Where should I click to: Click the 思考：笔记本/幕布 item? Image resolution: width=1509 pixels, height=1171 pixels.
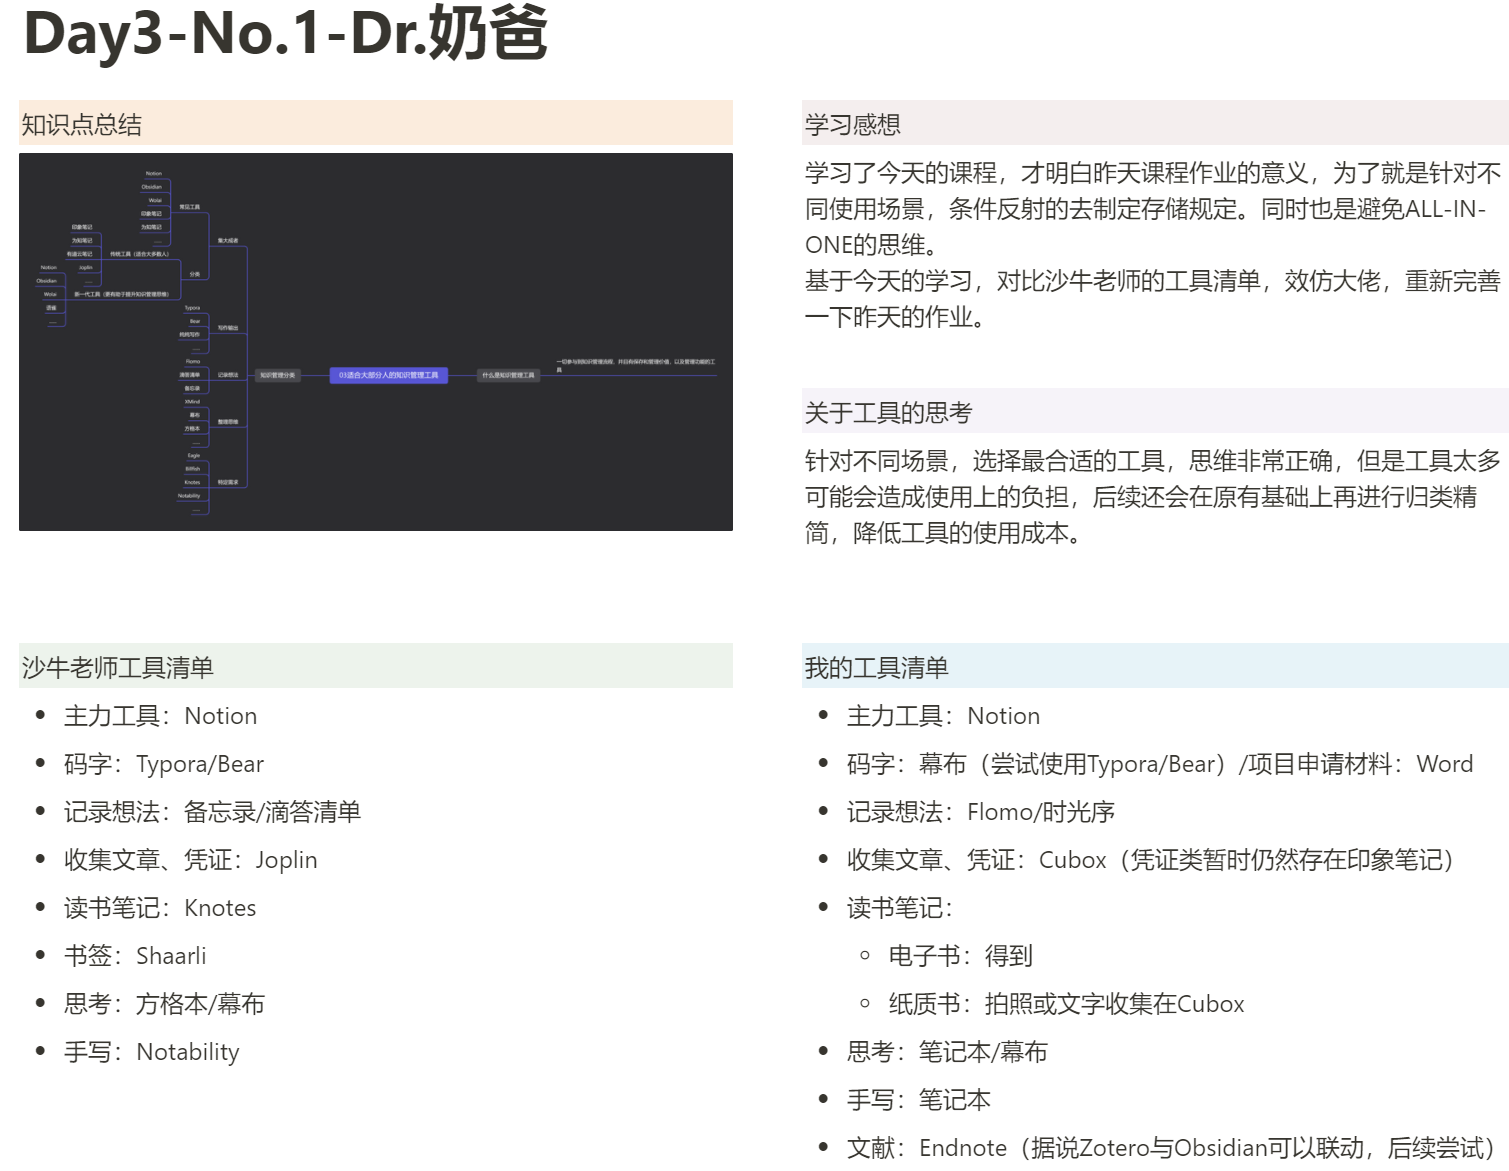point(948,1052)
